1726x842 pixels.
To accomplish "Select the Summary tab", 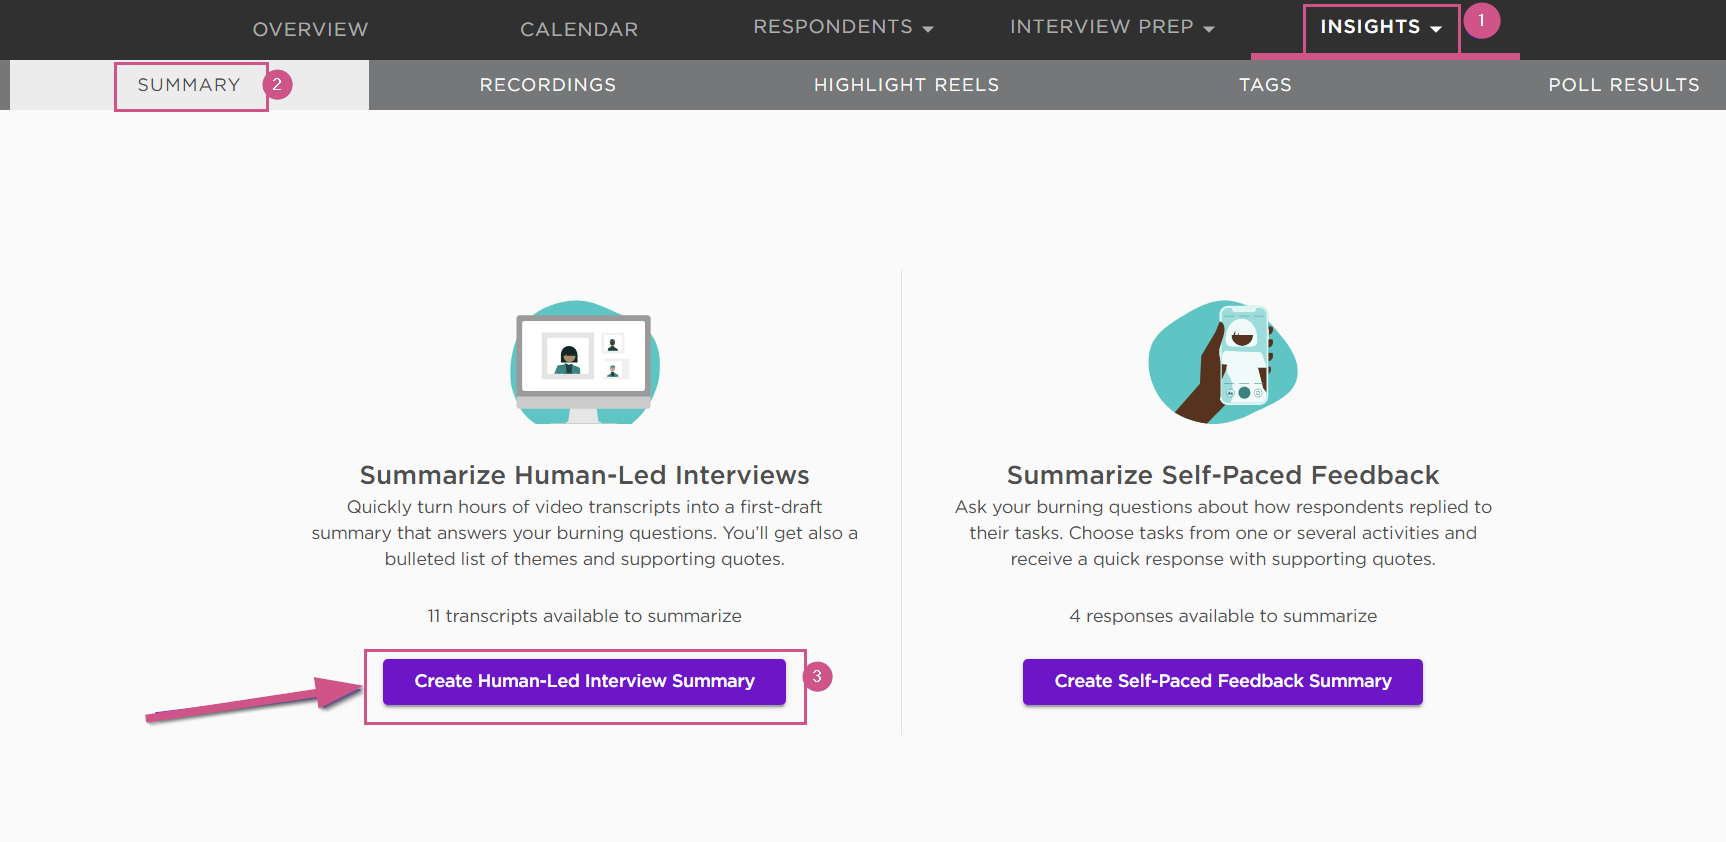I will (189, 85).
